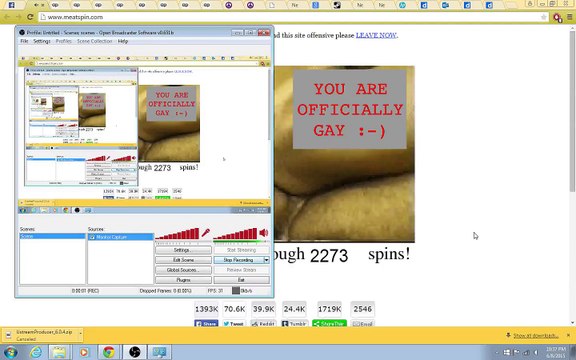Reload the page in Chrome
The height and width of the screenshot is (360, 576).
pos(30,17)
